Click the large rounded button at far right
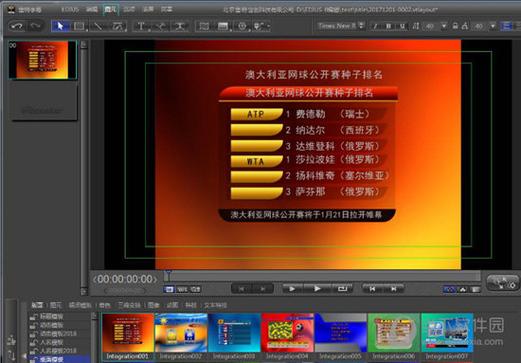 tap(503, 283)
